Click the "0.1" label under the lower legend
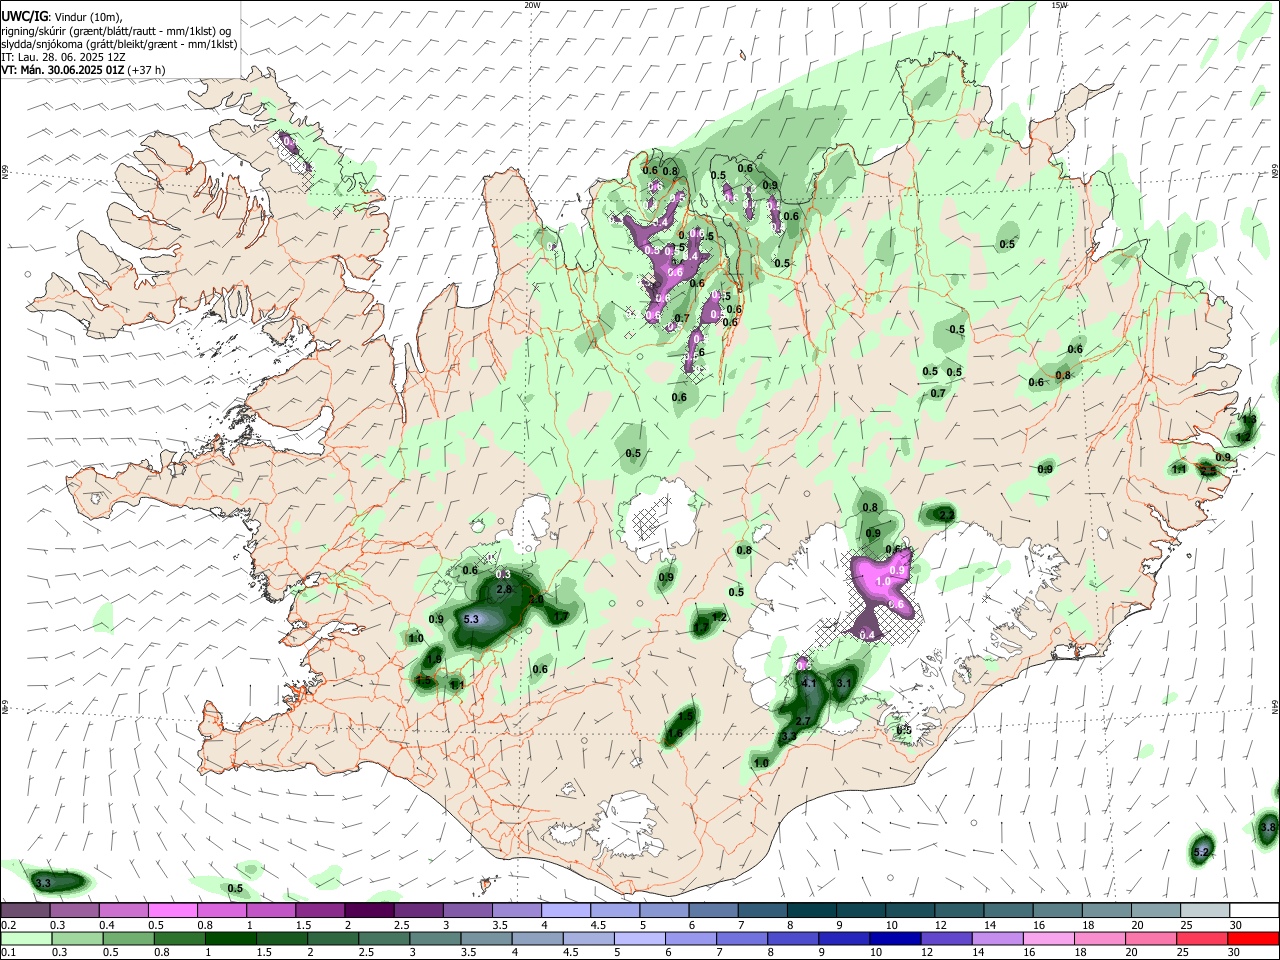1280x960 pixels. click(x=8, y=953)
